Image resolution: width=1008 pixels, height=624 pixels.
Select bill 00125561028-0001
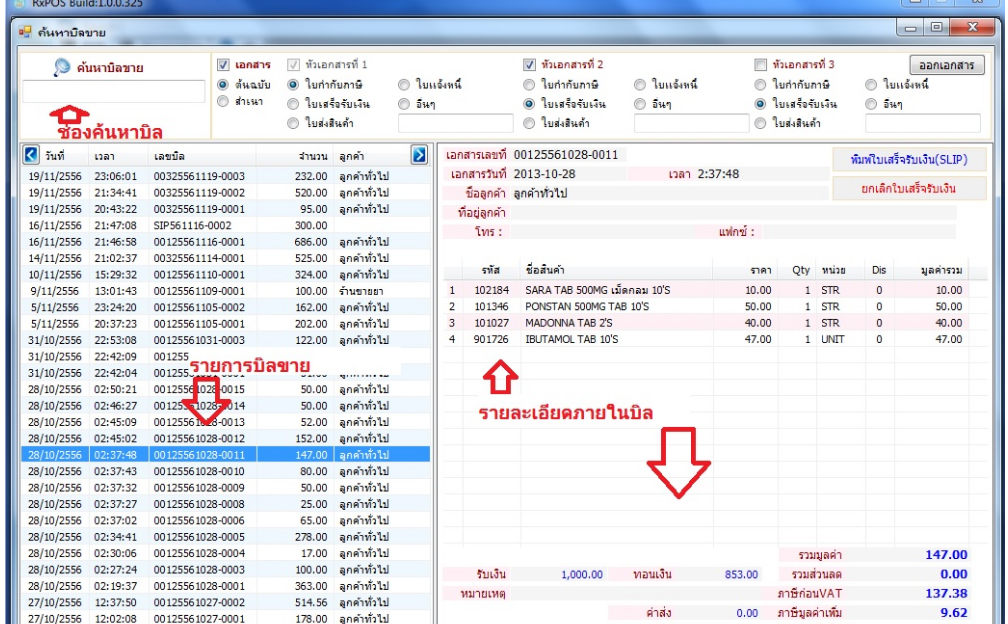[x=226, y=586]
